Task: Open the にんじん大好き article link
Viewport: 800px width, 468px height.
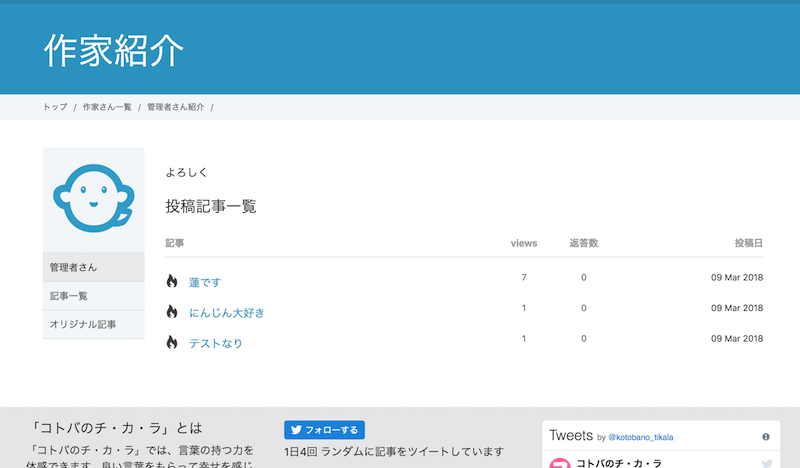Action: click(227, 313)
